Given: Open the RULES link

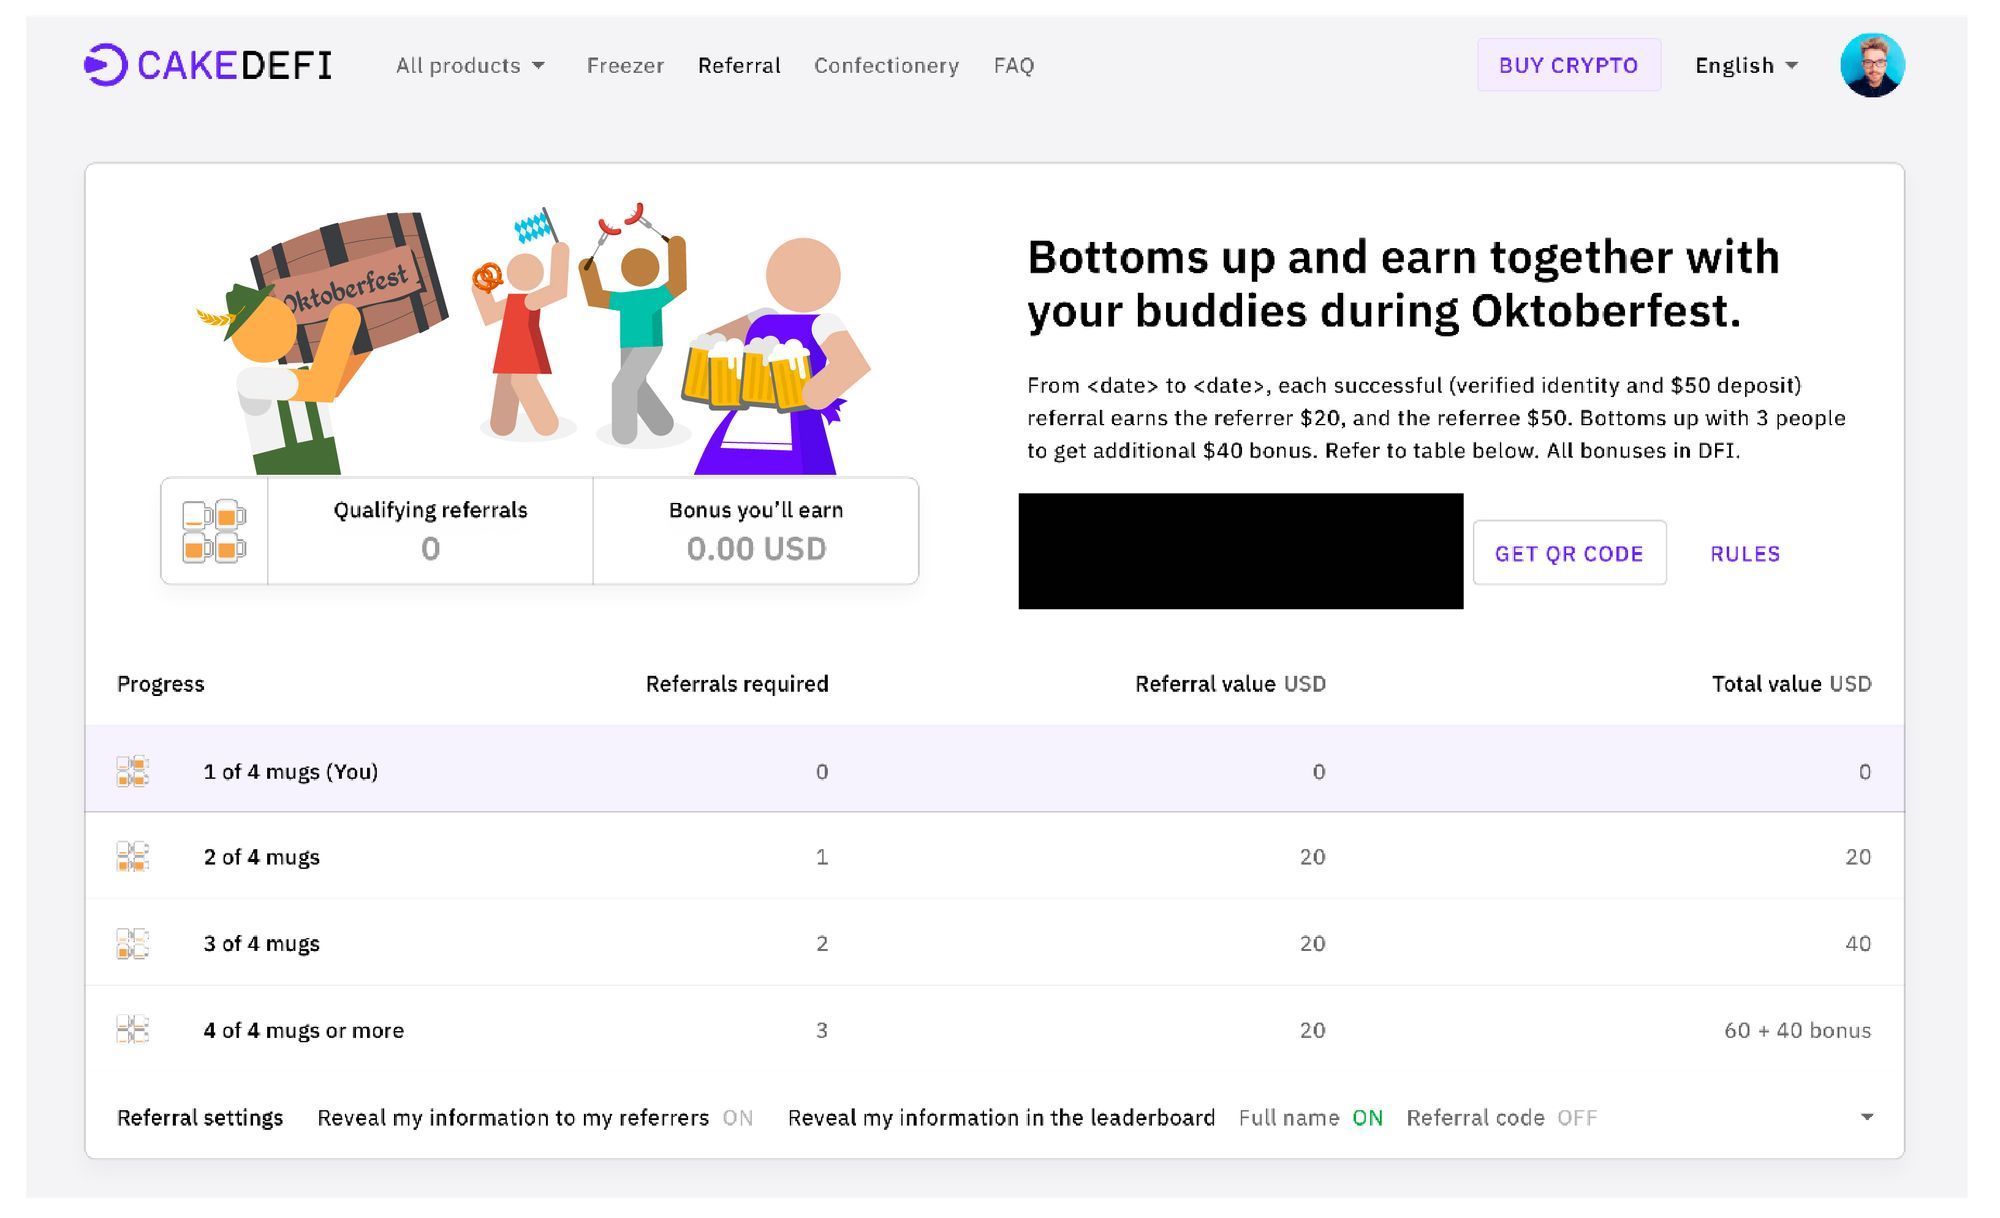Looking at the screenshot, I should click(1744, 554).
